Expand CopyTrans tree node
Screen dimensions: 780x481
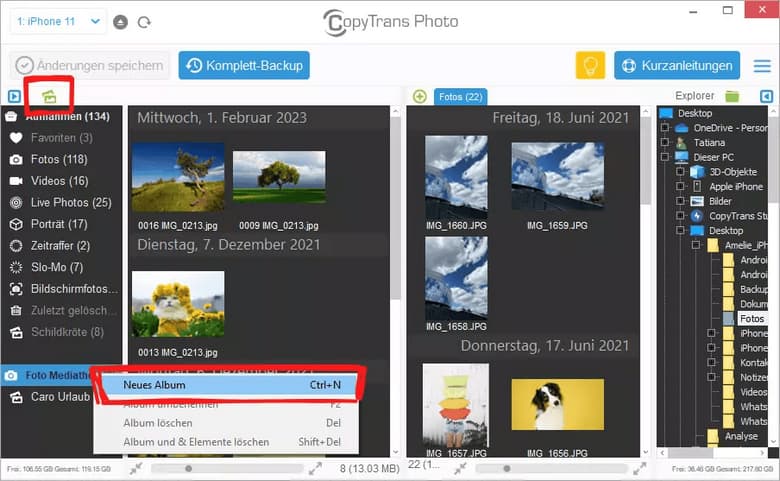(681, 216)
